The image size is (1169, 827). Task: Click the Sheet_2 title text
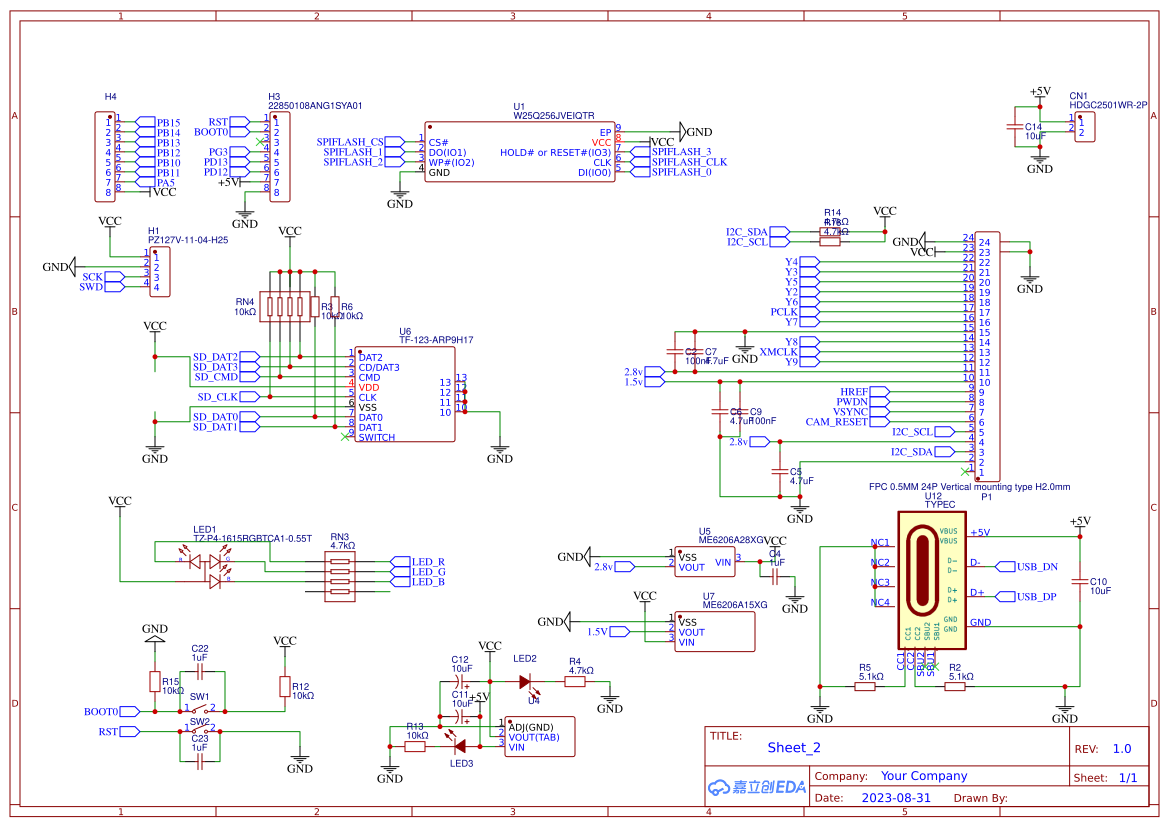tap(794, 747)
